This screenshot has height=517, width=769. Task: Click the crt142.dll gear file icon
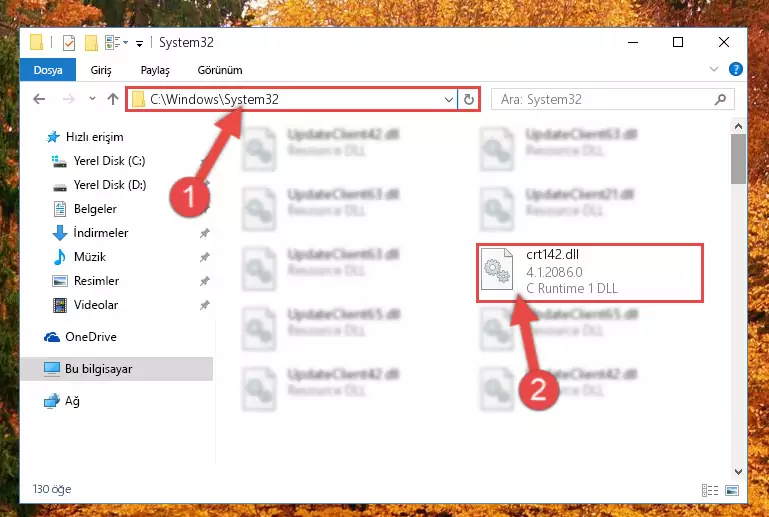497,269
